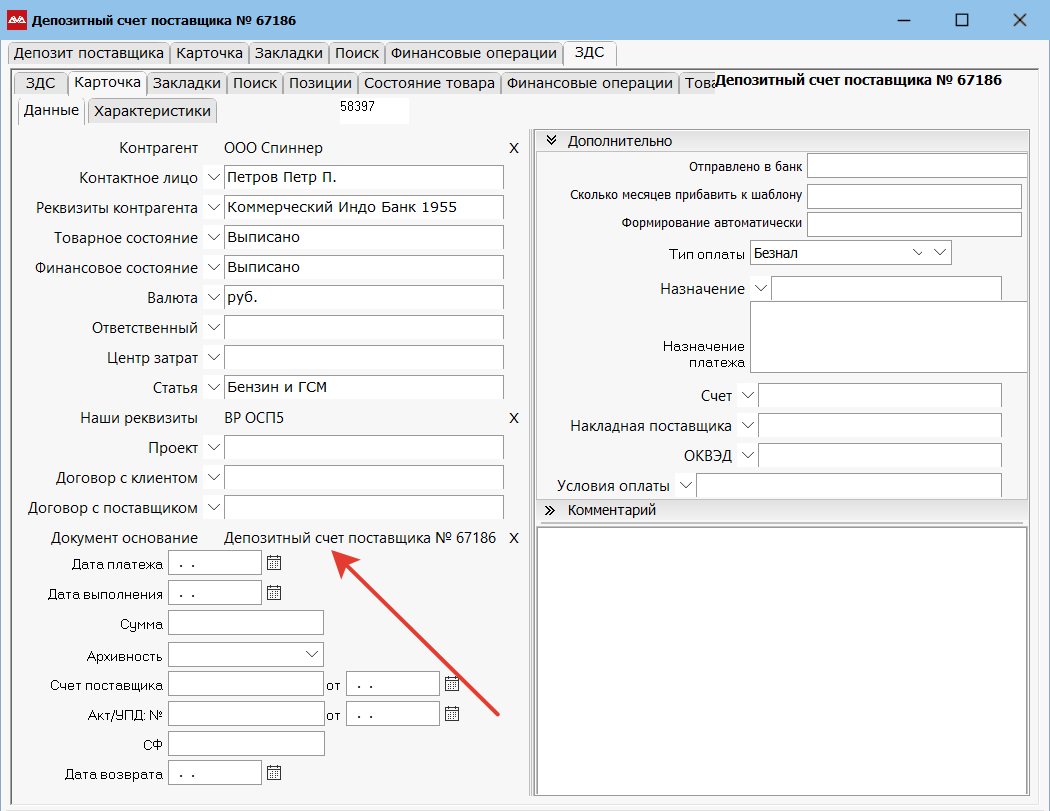Open the calendar for Акт/УПД date

[452, 714]
